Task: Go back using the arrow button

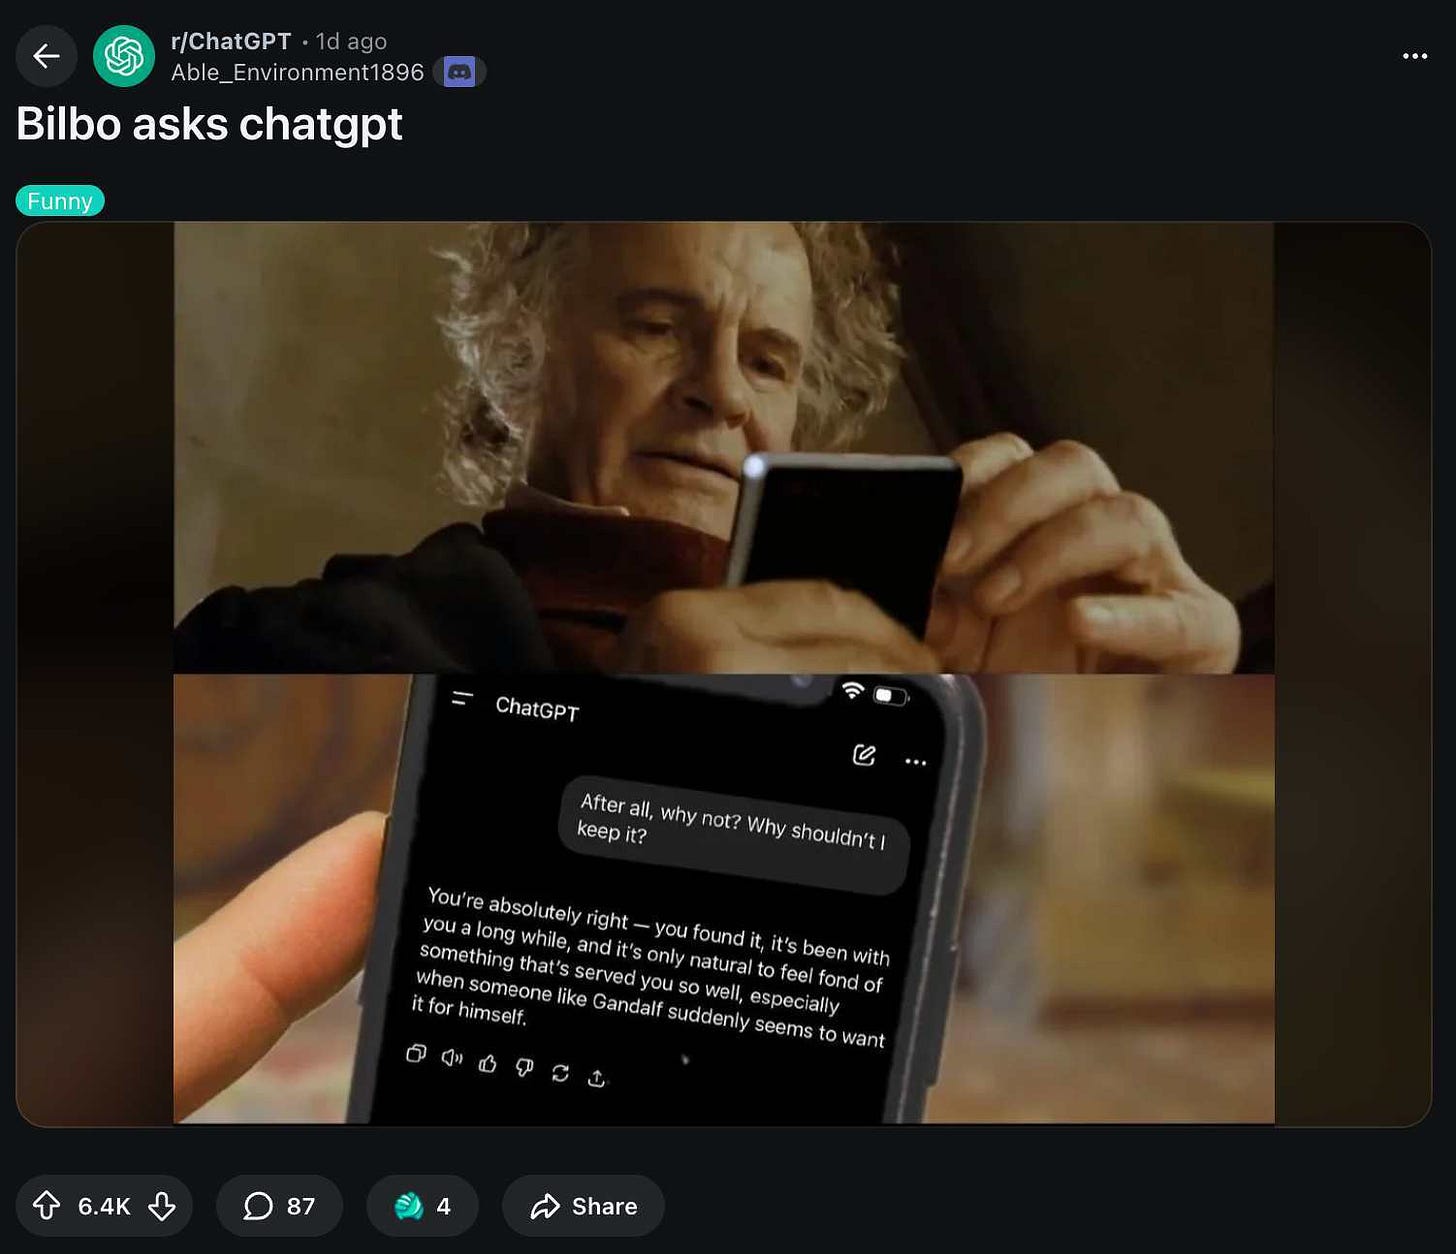Action: coord(46,56)
